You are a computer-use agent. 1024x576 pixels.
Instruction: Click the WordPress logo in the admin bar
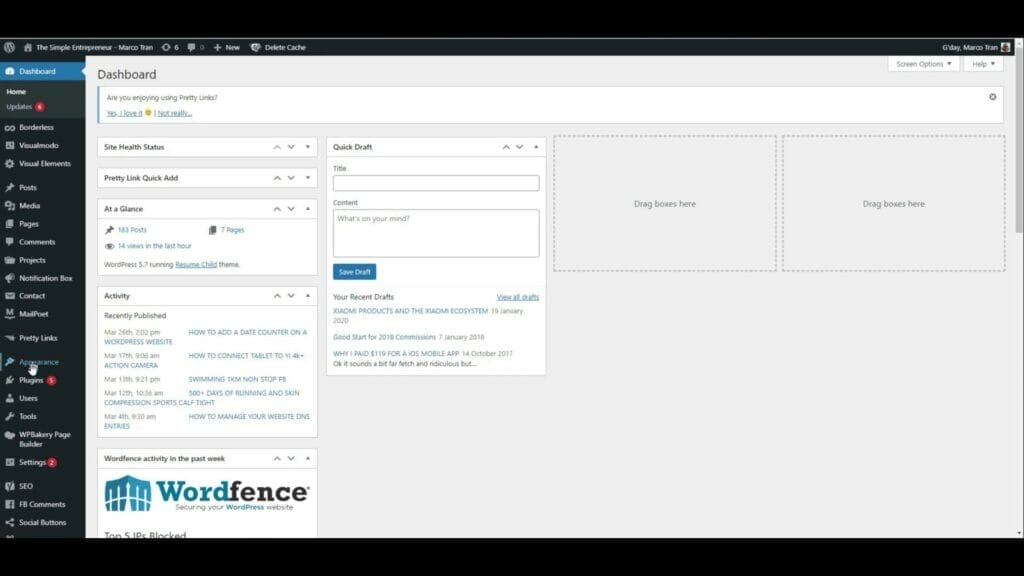click(x=9, y=46)
